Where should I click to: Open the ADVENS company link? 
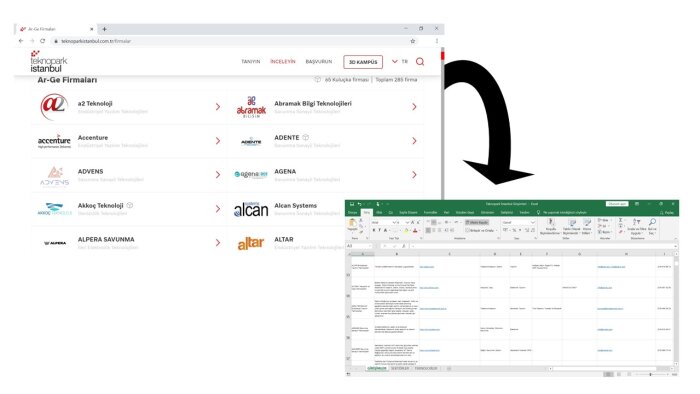(x=91, y=171)
